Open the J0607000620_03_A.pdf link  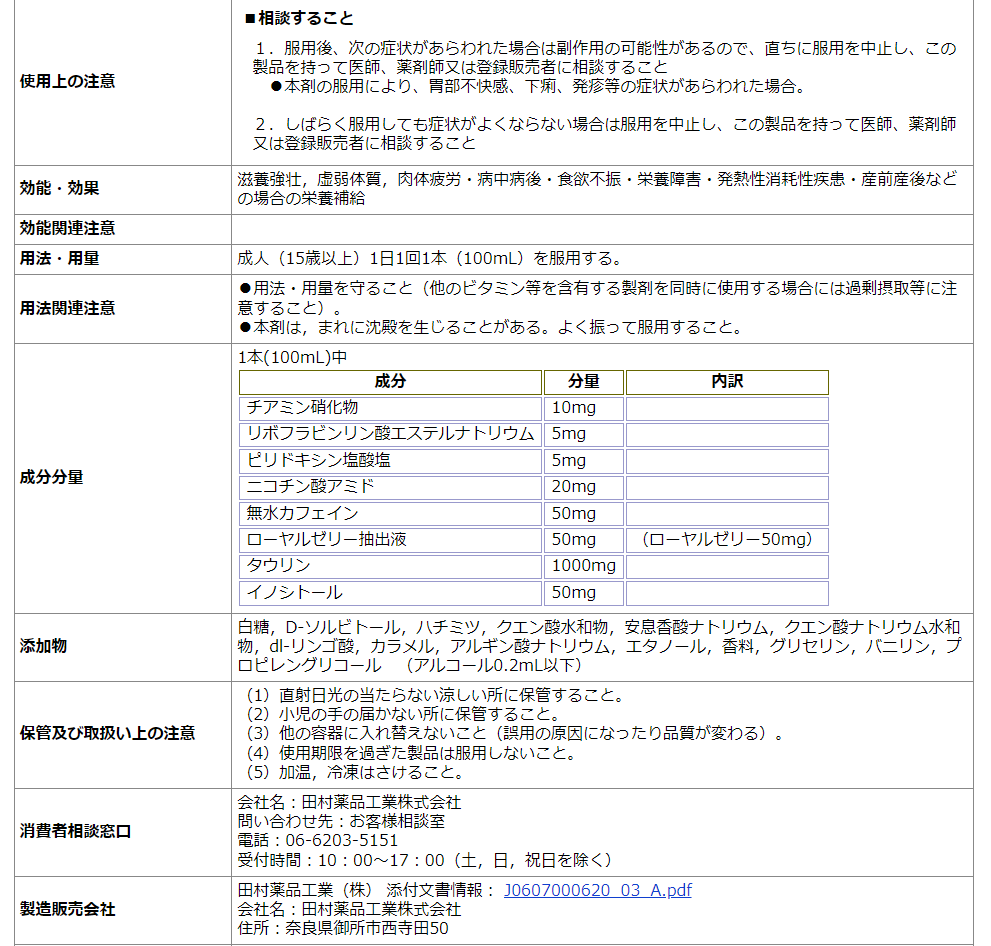[597, 890]
